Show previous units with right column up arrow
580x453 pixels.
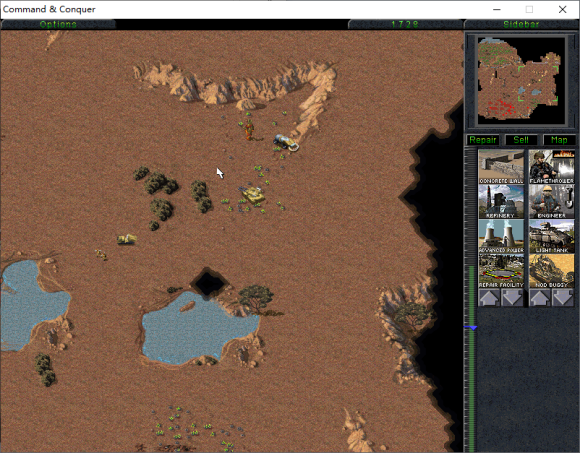coord(540,298)
